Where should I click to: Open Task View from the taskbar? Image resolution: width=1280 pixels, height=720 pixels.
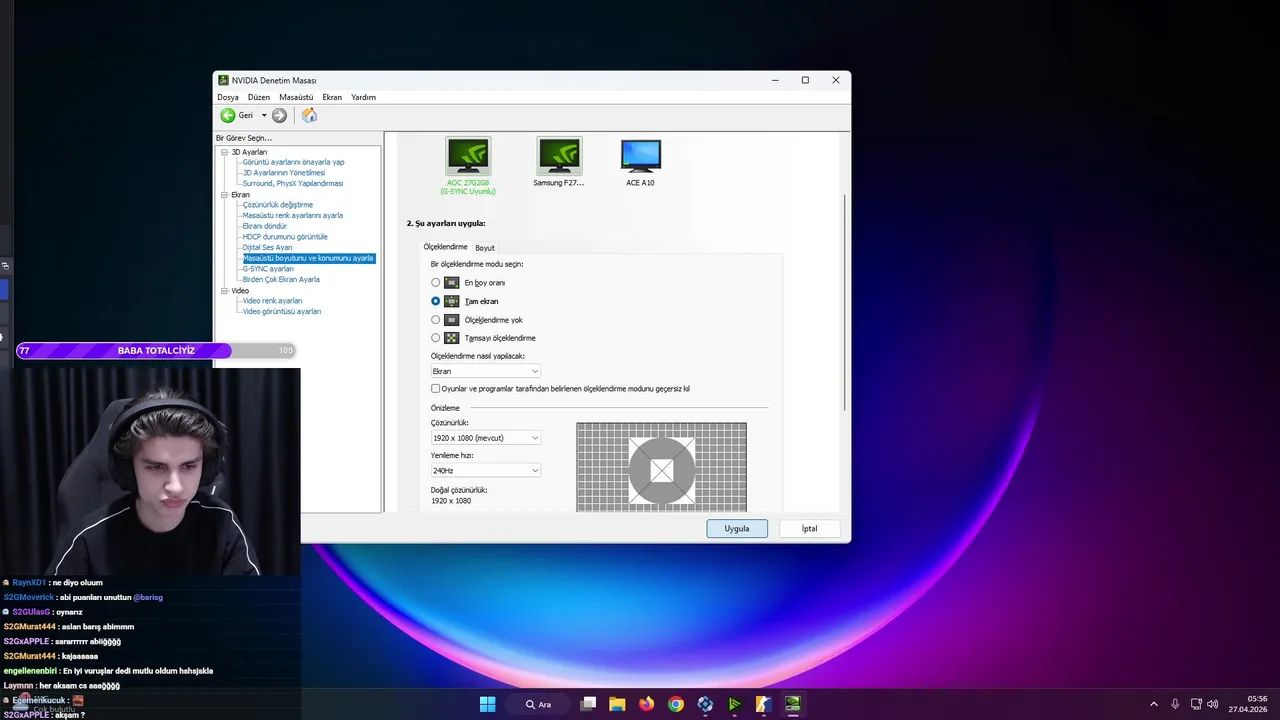point(588,704)
